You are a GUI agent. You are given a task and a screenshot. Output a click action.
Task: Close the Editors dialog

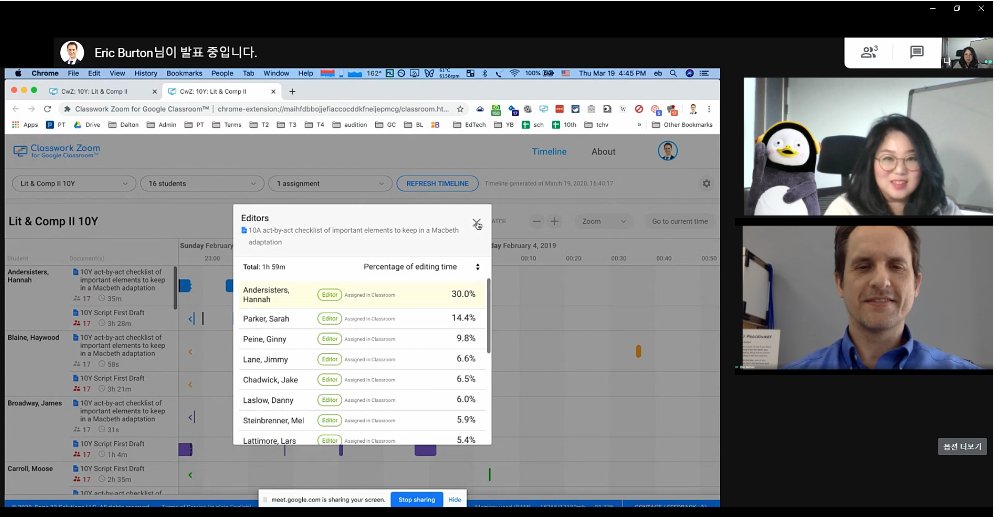pos(476,224)
